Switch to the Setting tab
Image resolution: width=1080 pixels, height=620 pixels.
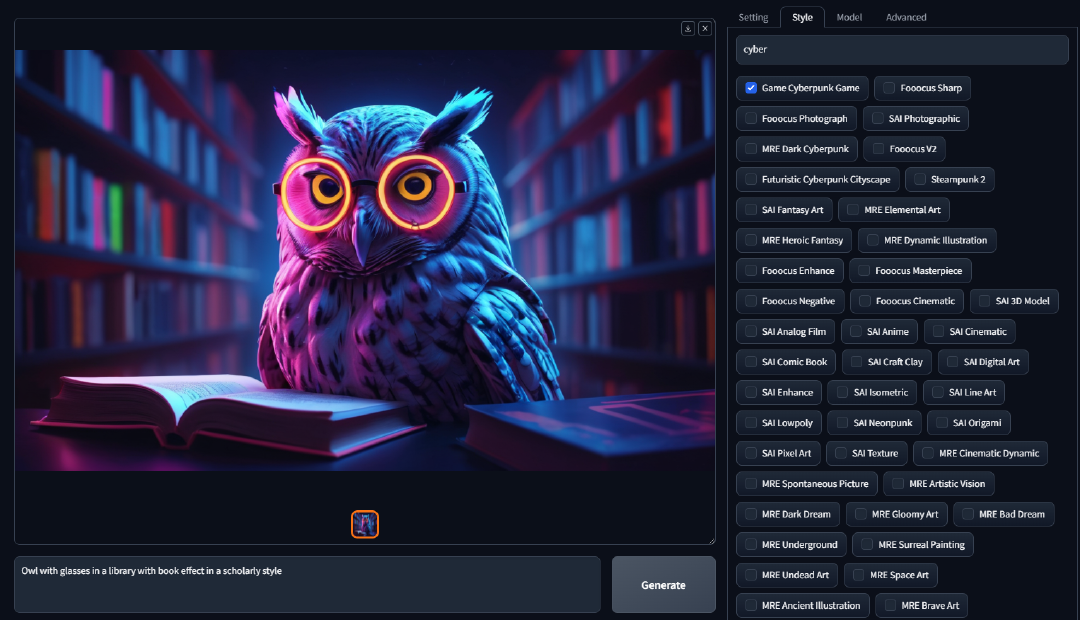tap(753, 17)
